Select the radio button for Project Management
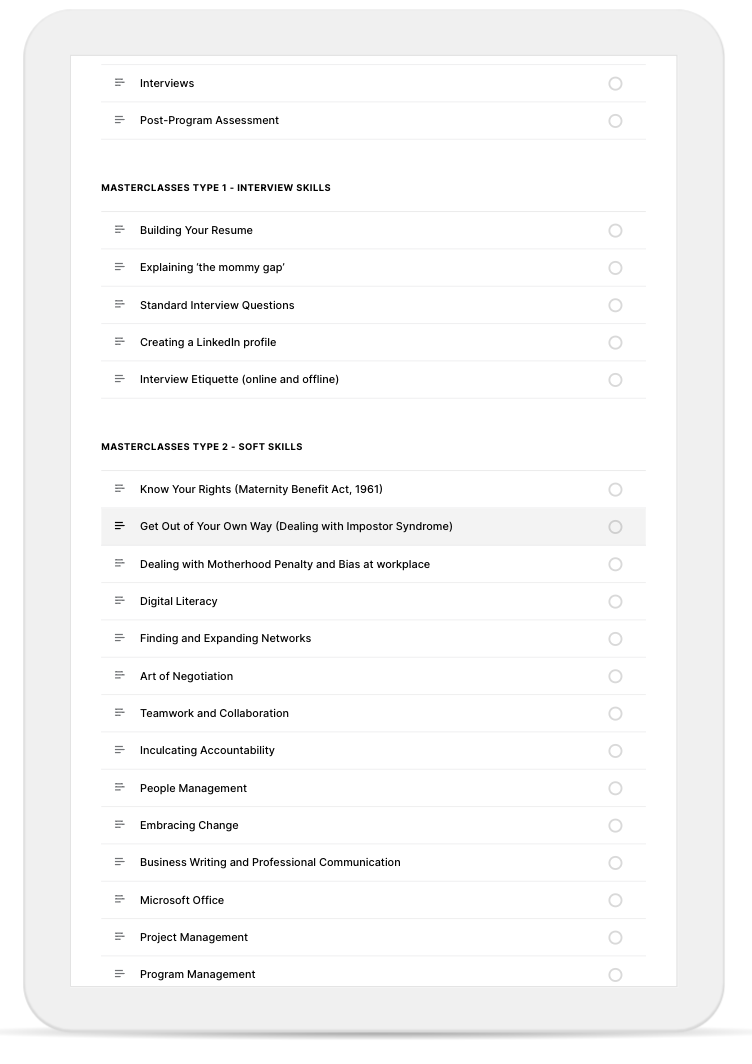Image resolution: width=752 pixels, height=1064 pixels. pos(615,937)
